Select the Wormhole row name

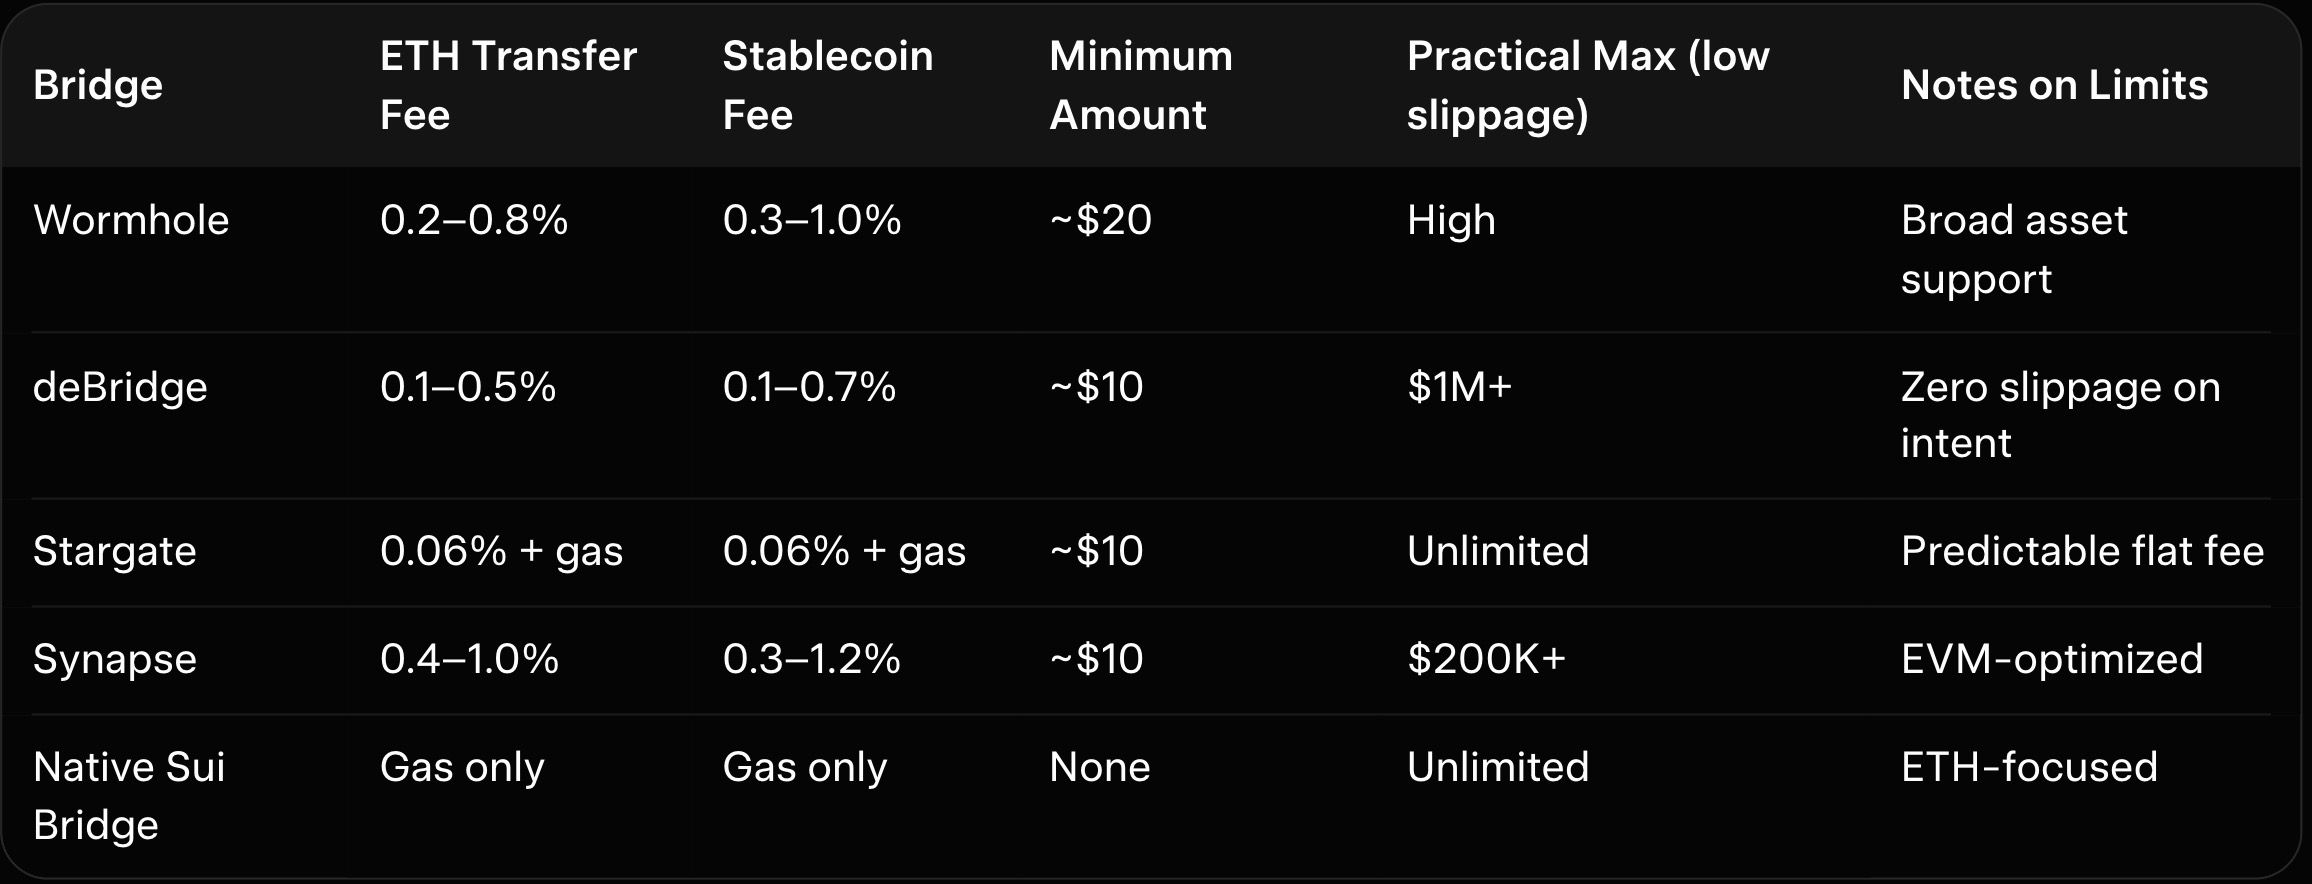(131, 220)
